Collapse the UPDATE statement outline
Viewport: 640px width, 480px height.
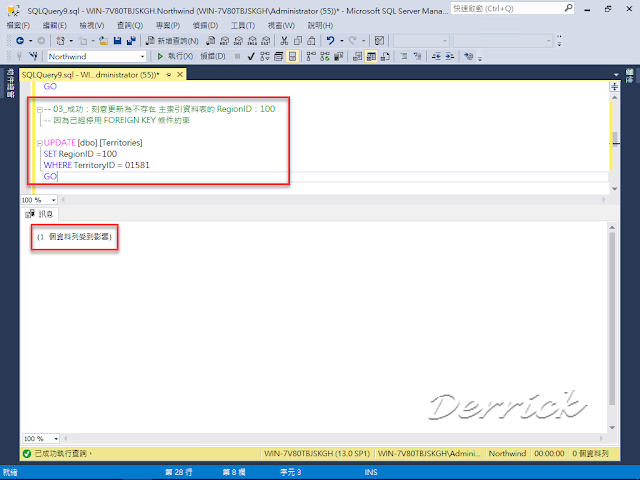click(40, 143)
